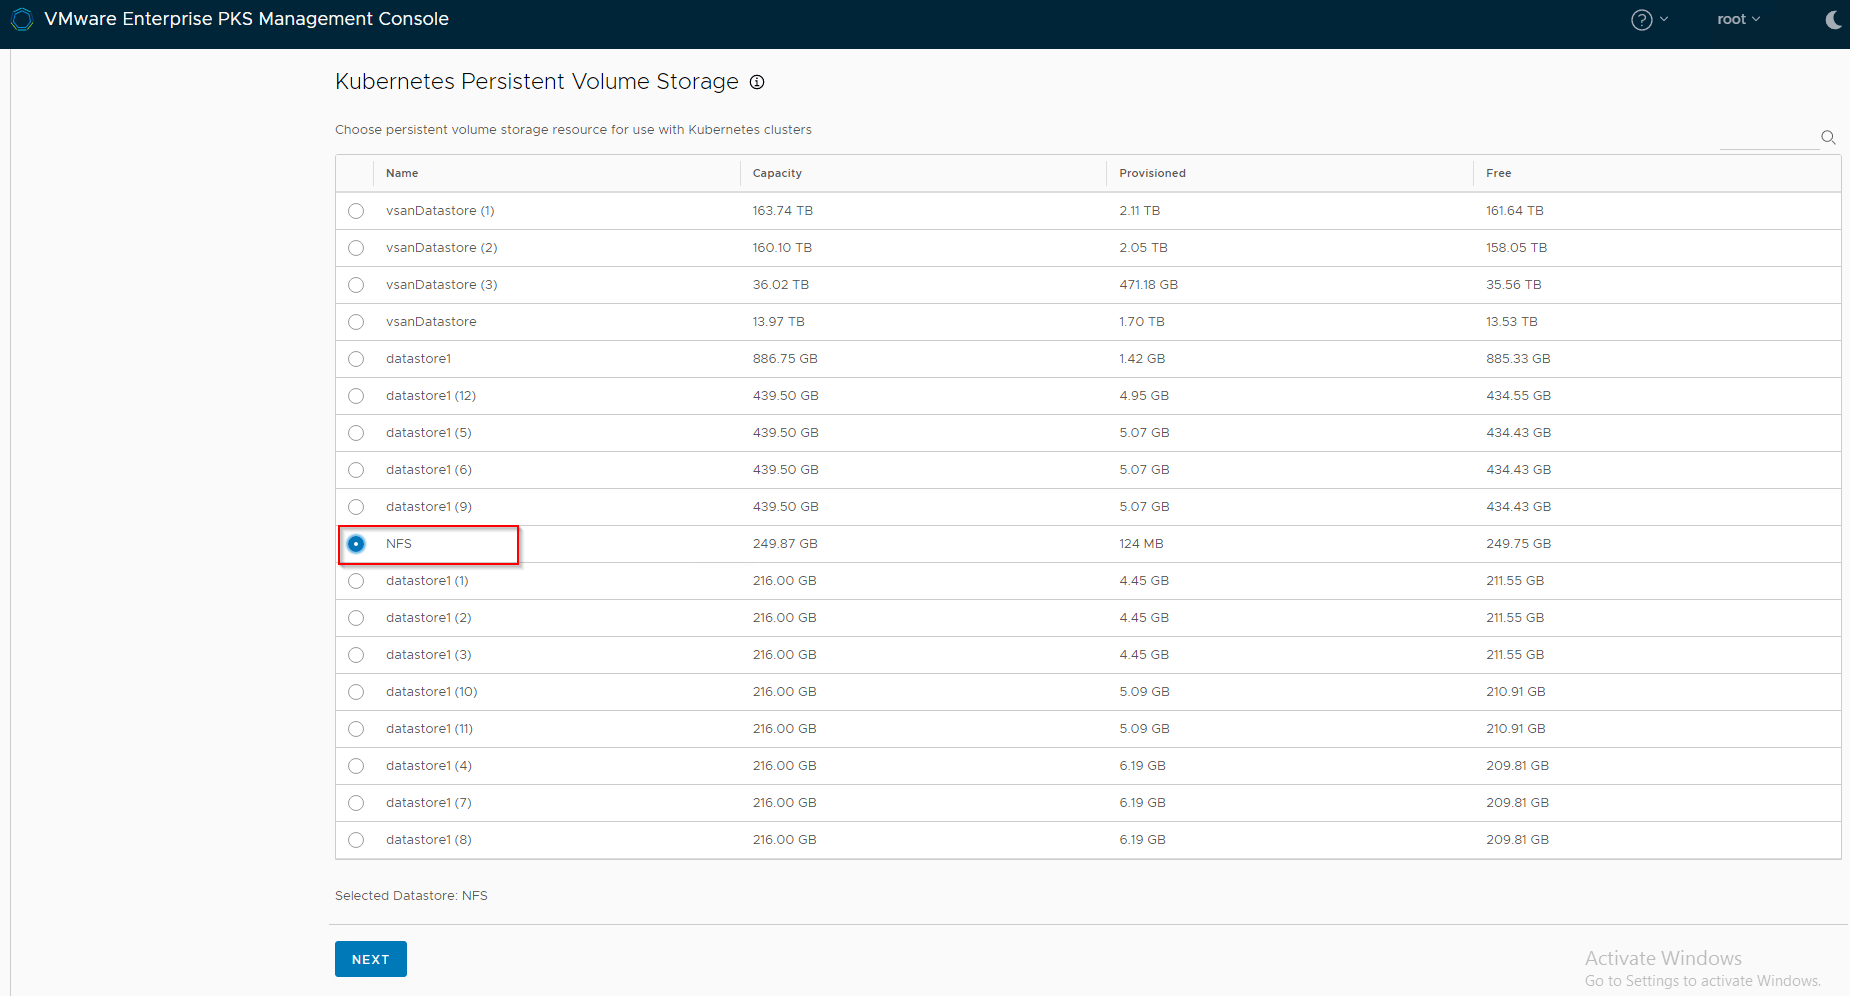Image resolution: width=1850 pixels, height=996 pixels.
Task: Select the datastore1 (11) radio button
Action: pyautogui.click(x=356, y=729)
